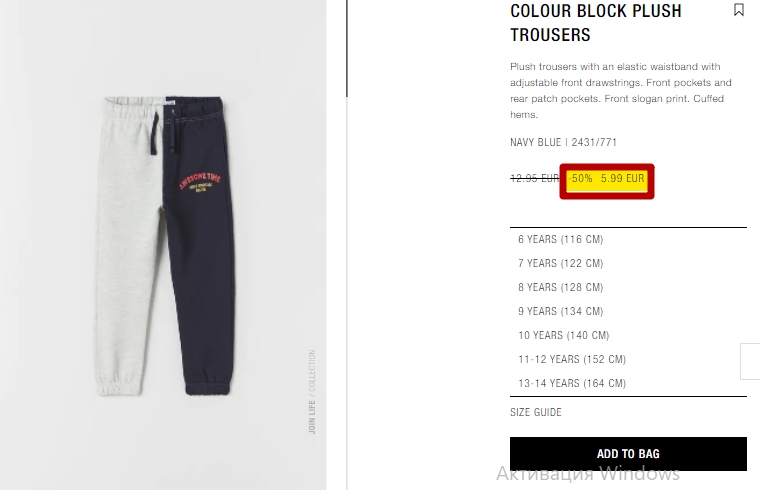The image size is (760, 490).
Task: Click the JOIN LIFE / COLLECTION label
Action: point(312,392)
